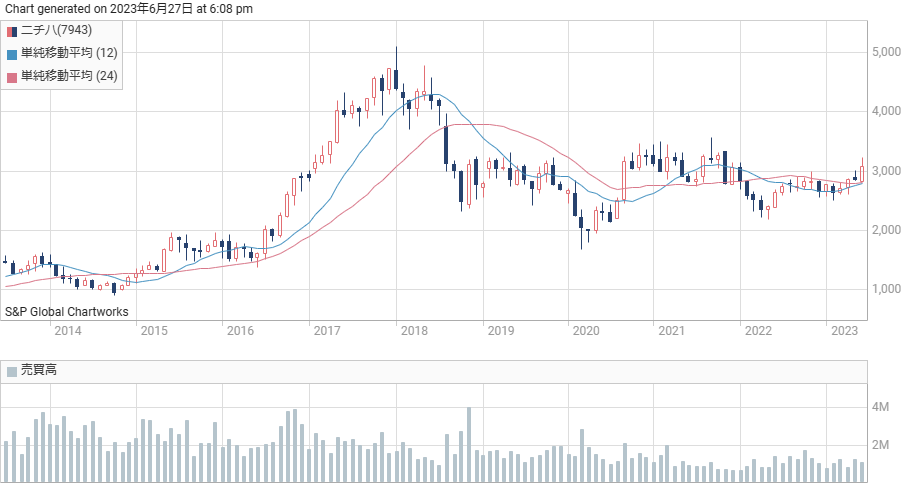Click the 2023 x-axis year label
This screenshot has height=484, width=924.
click(x=844, y=331)
